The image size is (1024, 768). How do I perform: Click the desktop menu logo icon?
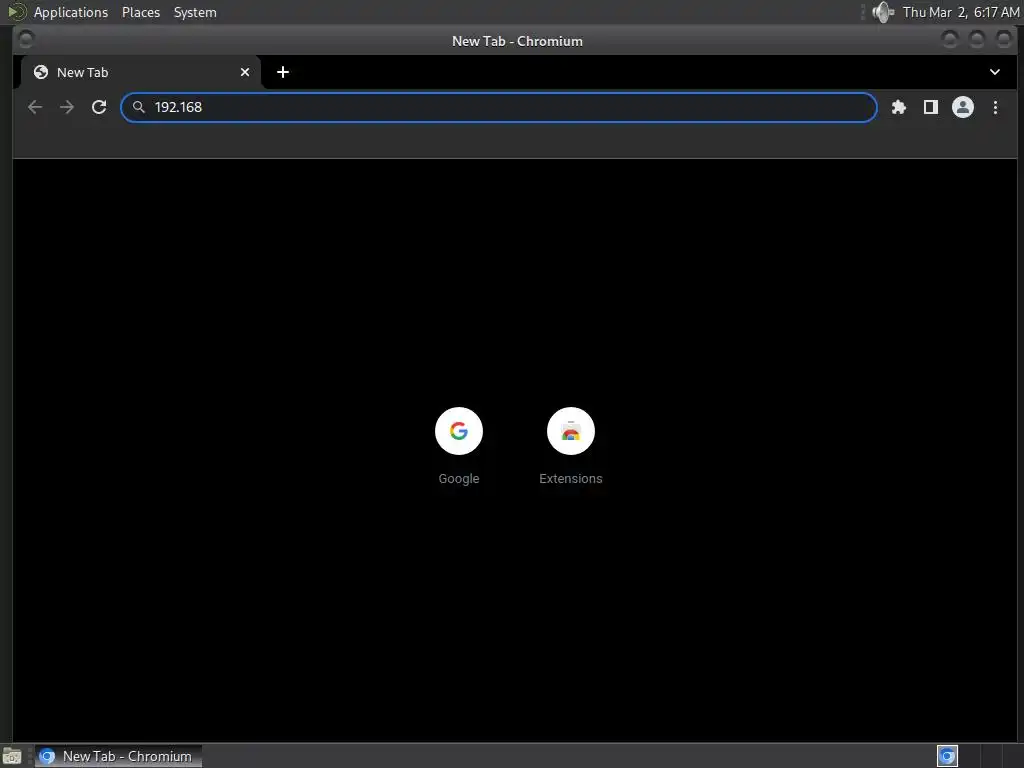coord(16,12)
